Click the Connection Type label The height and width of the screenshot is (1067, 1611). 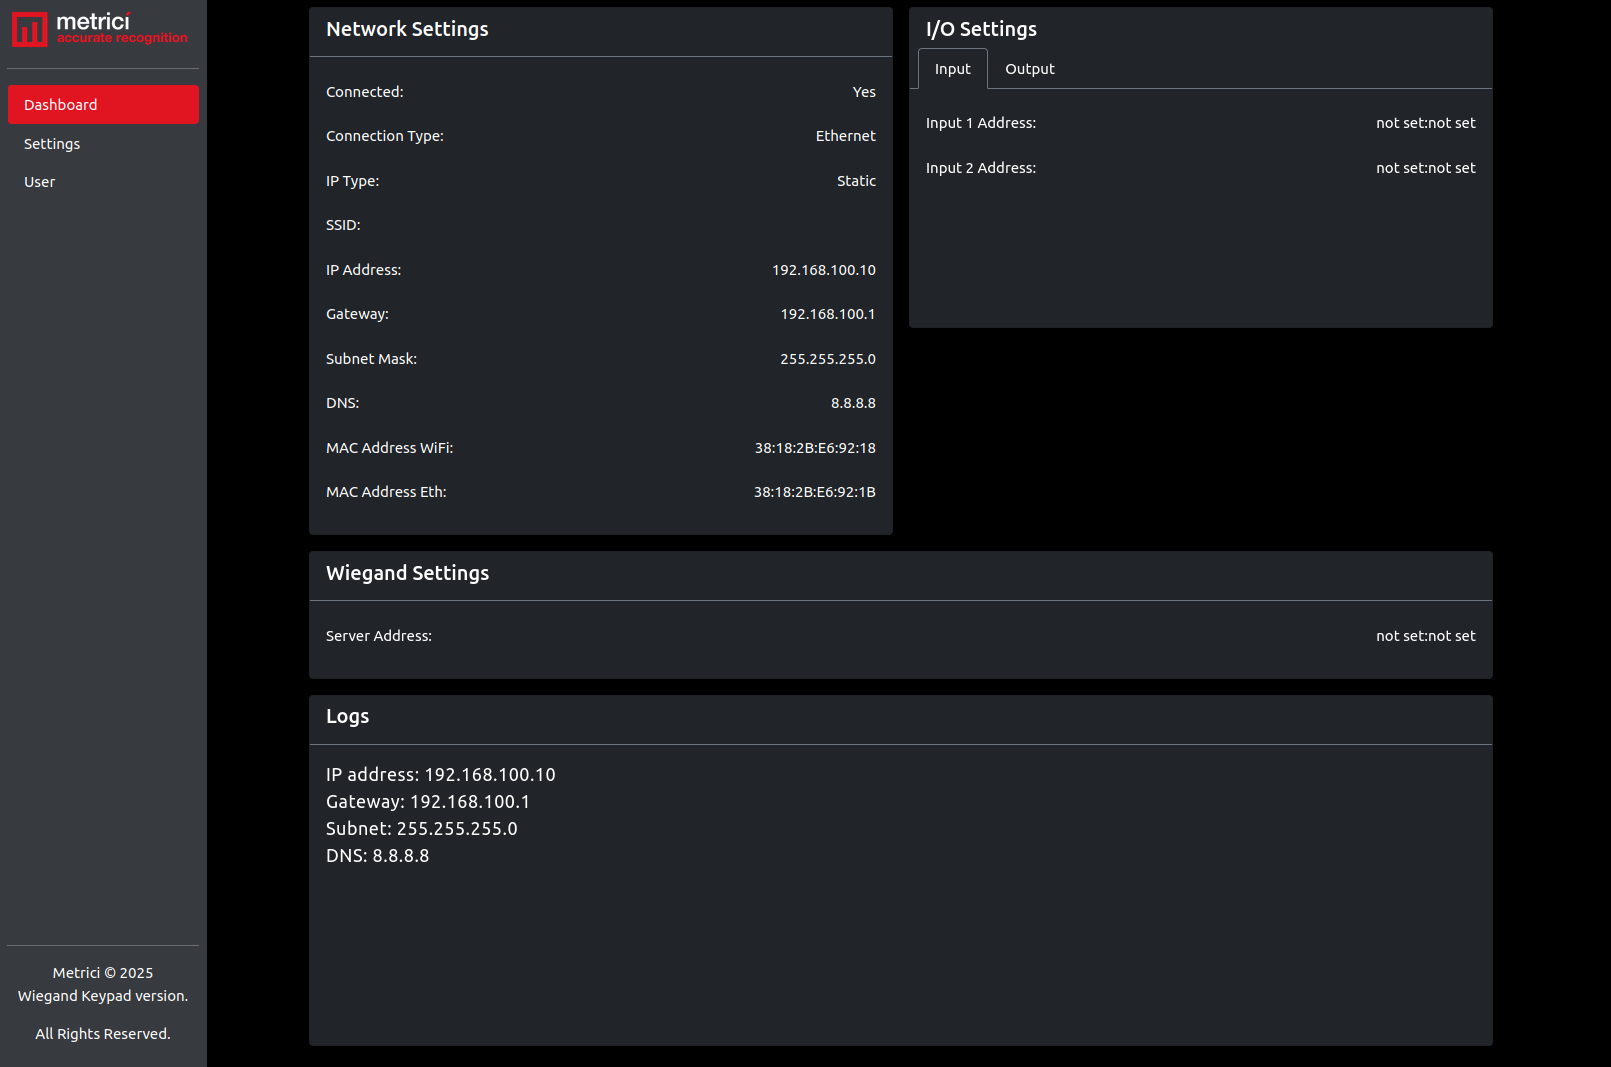[385, 136]
